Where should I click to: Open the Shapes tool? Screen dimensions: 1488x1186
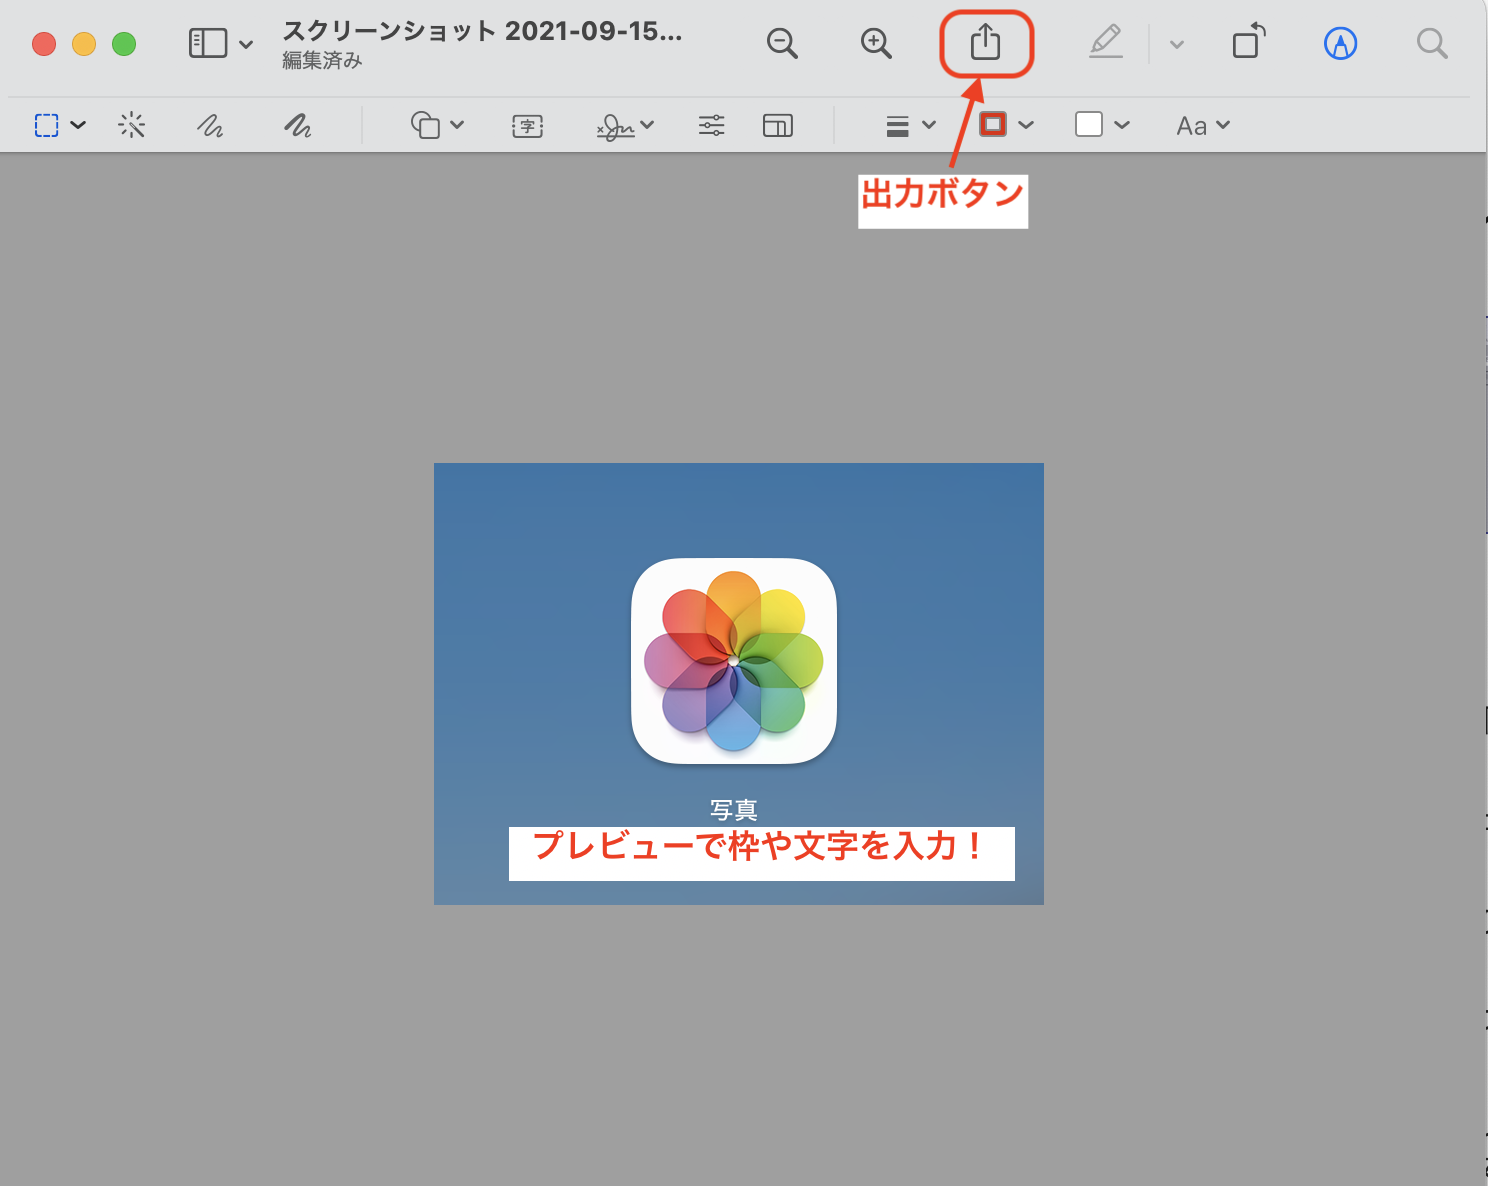[x=426, y=125]
